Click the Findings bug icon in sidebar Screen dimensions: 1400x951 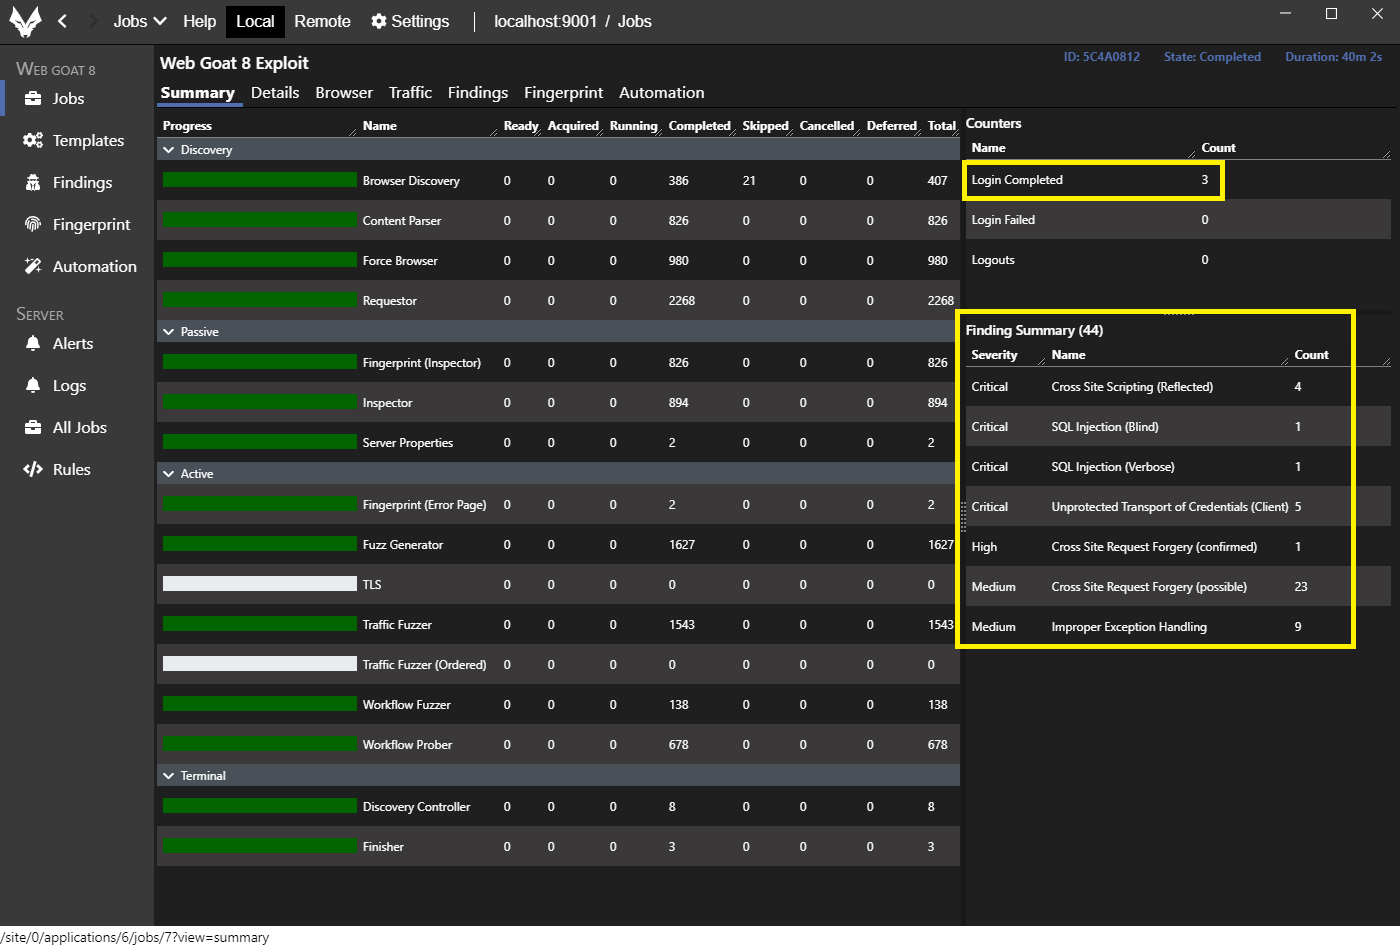pyautogui.click(x=33, y=182)
